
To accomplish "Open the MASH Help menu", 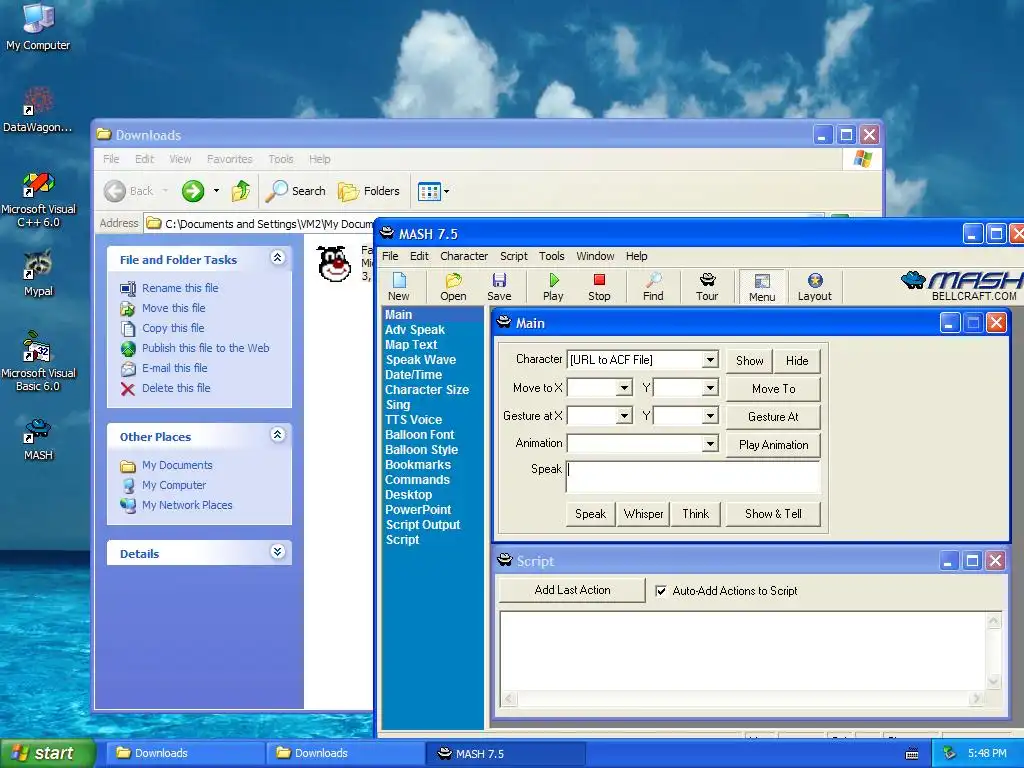I will pos(636,256).
